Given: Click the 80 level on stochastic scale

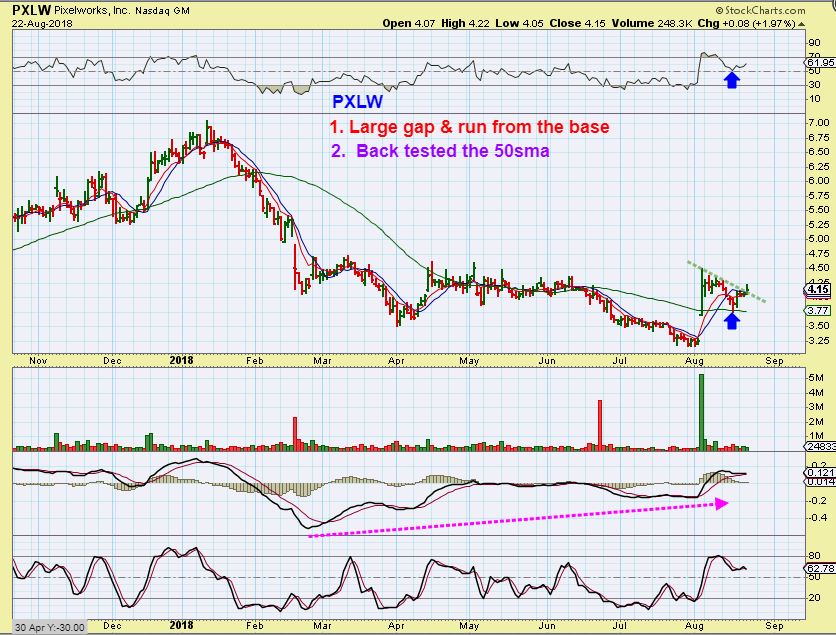Looking at the screenshot, I should [814, 556].
